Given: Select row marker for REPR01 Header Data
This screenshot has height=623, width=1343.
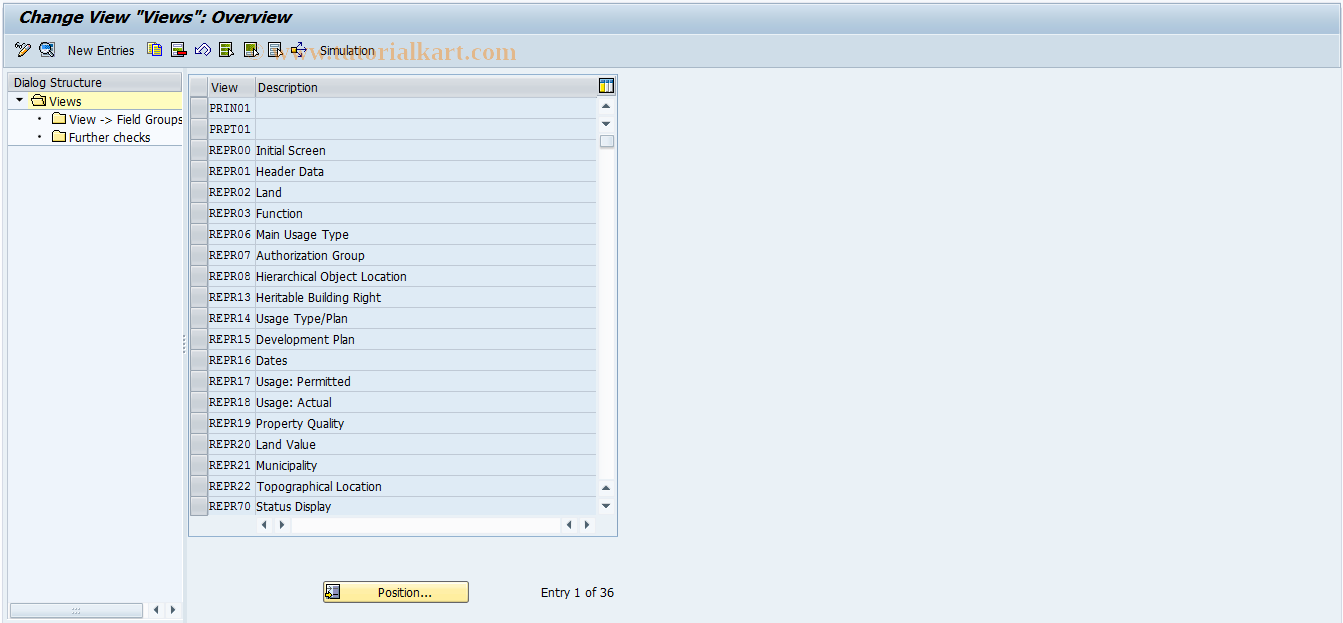Looking at the screenshot, I should [x=199, y=171].
